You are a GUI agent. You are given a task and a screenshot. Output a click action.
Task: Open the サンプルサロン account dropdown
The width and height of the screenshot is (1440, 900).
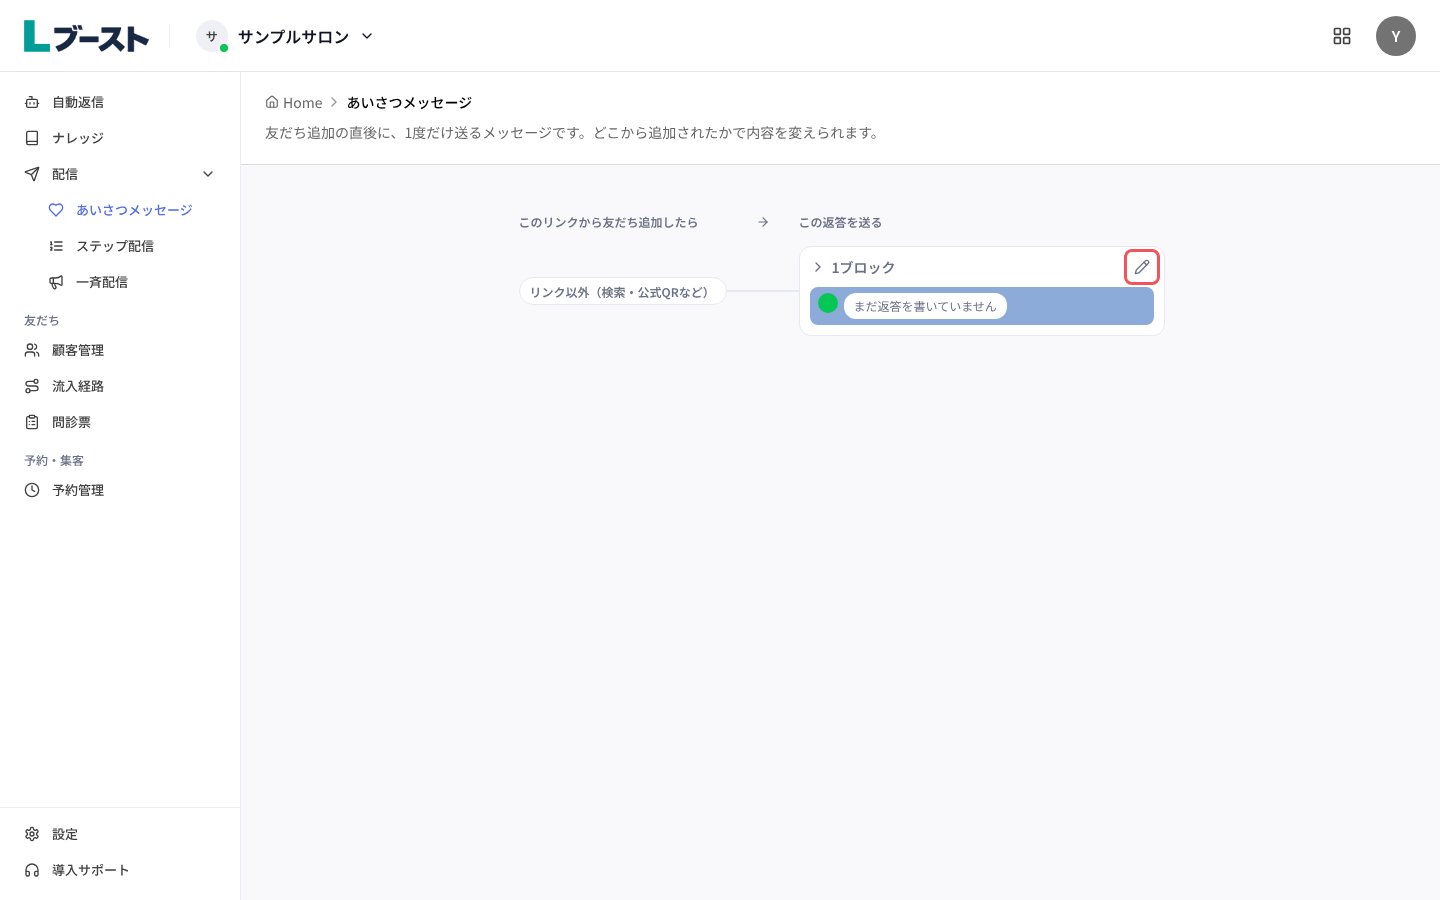(x=285, y=36)
